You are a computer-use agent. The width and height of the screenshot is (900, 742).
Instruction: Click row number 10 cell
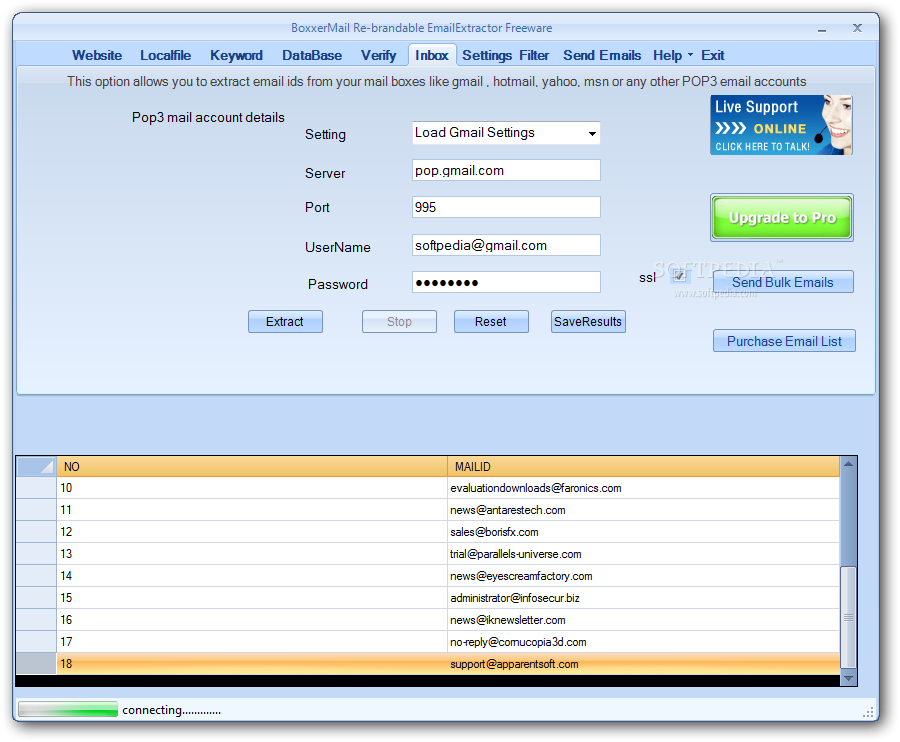point(252,488)
